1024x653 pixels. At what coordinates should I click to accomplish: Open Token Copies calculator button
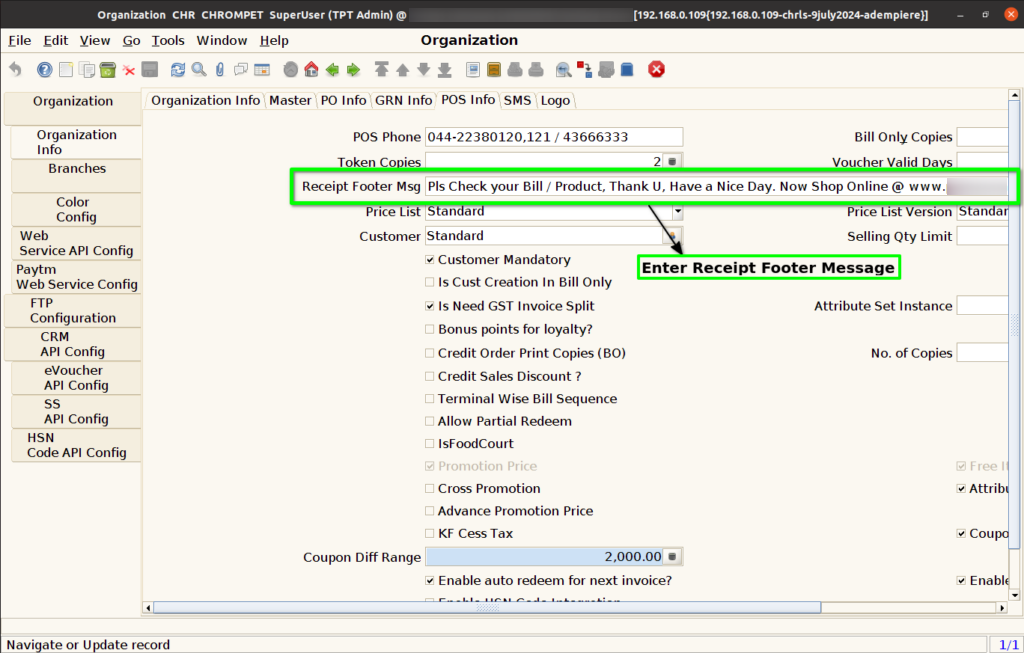point(673,161)
